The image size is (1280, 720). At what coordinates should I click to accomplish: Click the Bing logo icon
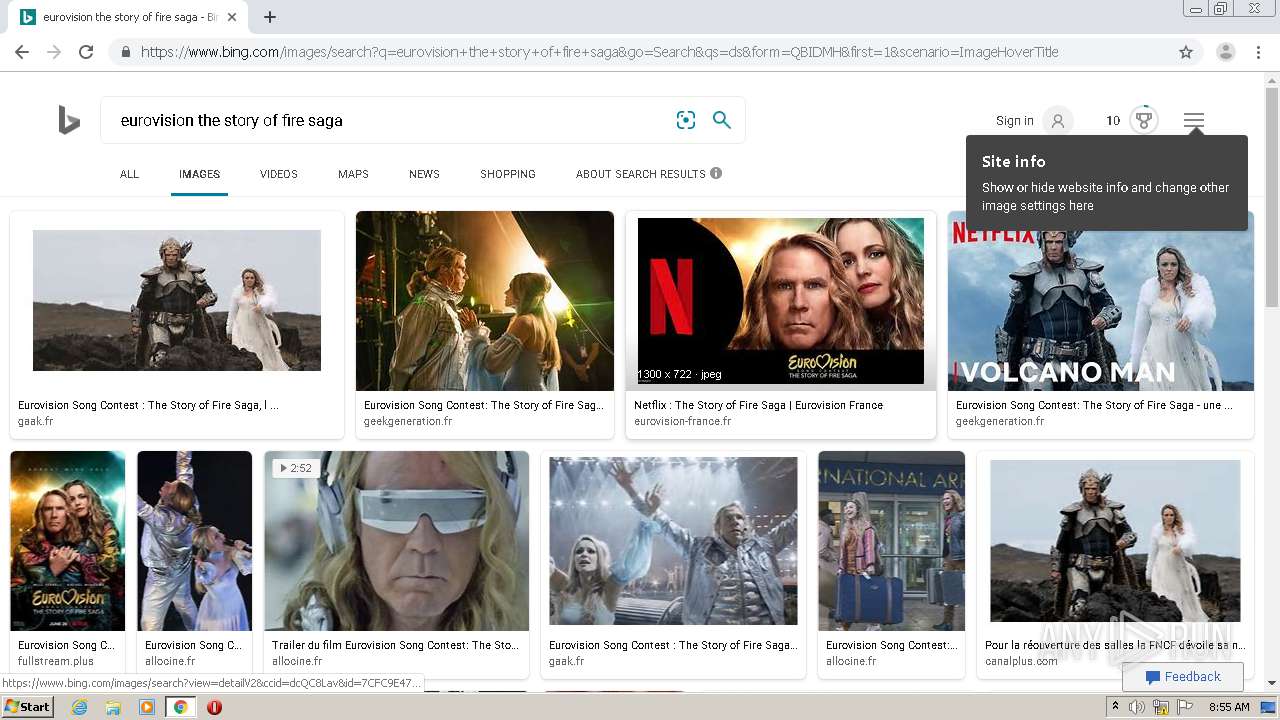69,121
